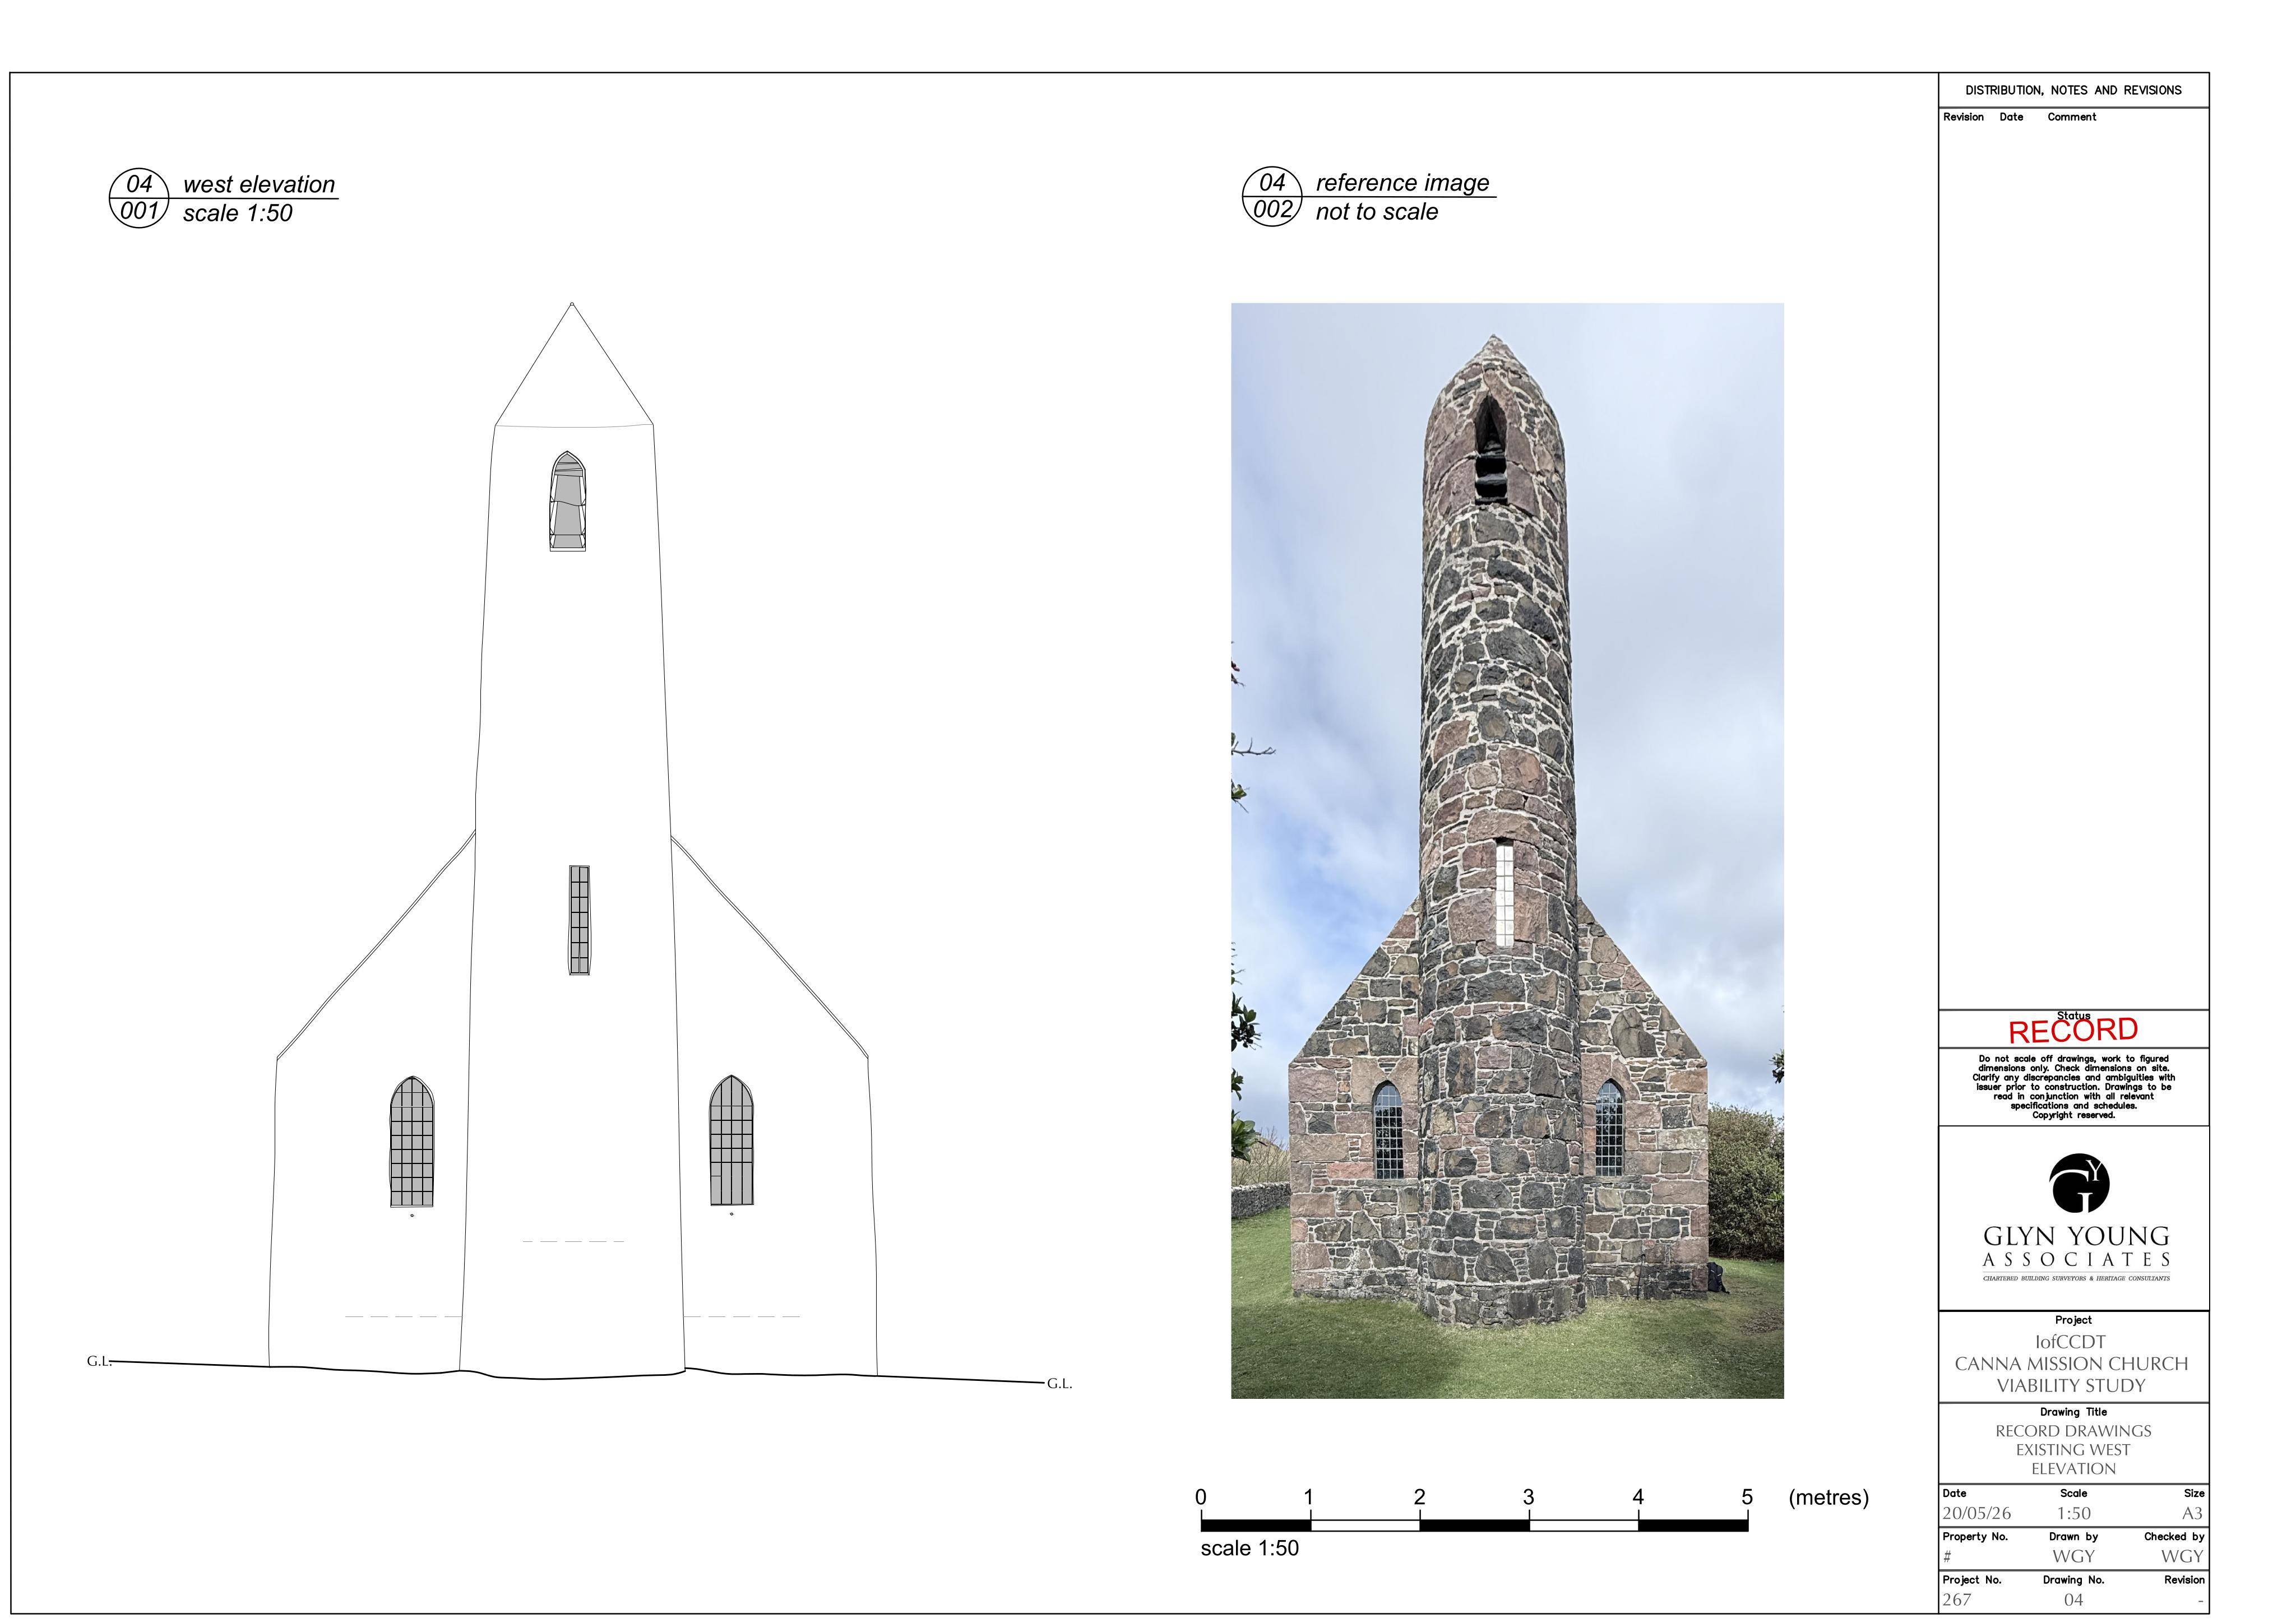Image resolution: width=2296 pixels, height=1623 pixels.
Task: Click the right 'G.L.' ground level label
Action: [1060, 1384]
